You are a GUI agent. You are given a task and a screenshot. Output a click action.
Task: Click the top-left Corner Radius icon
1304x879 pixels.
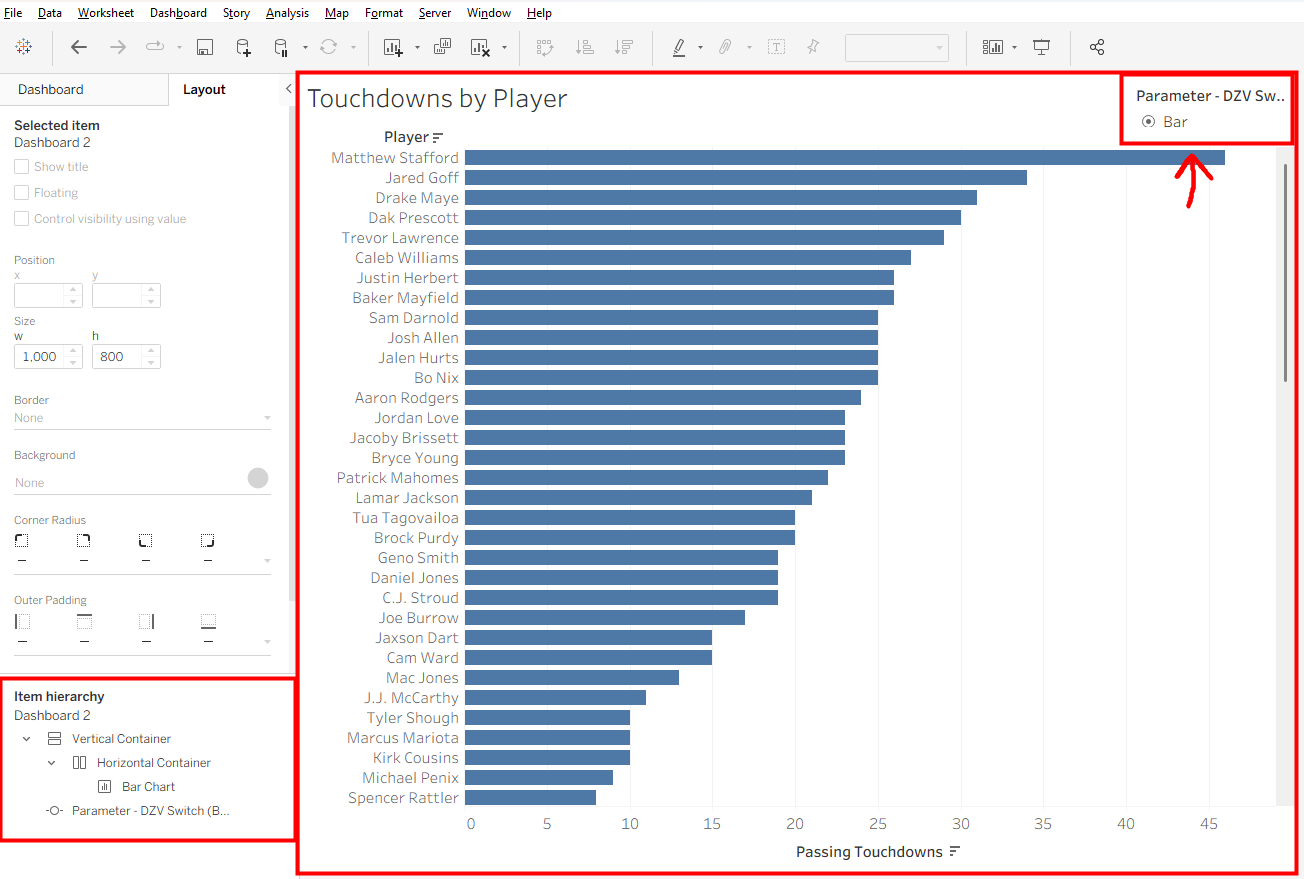(x=21, y=540)
